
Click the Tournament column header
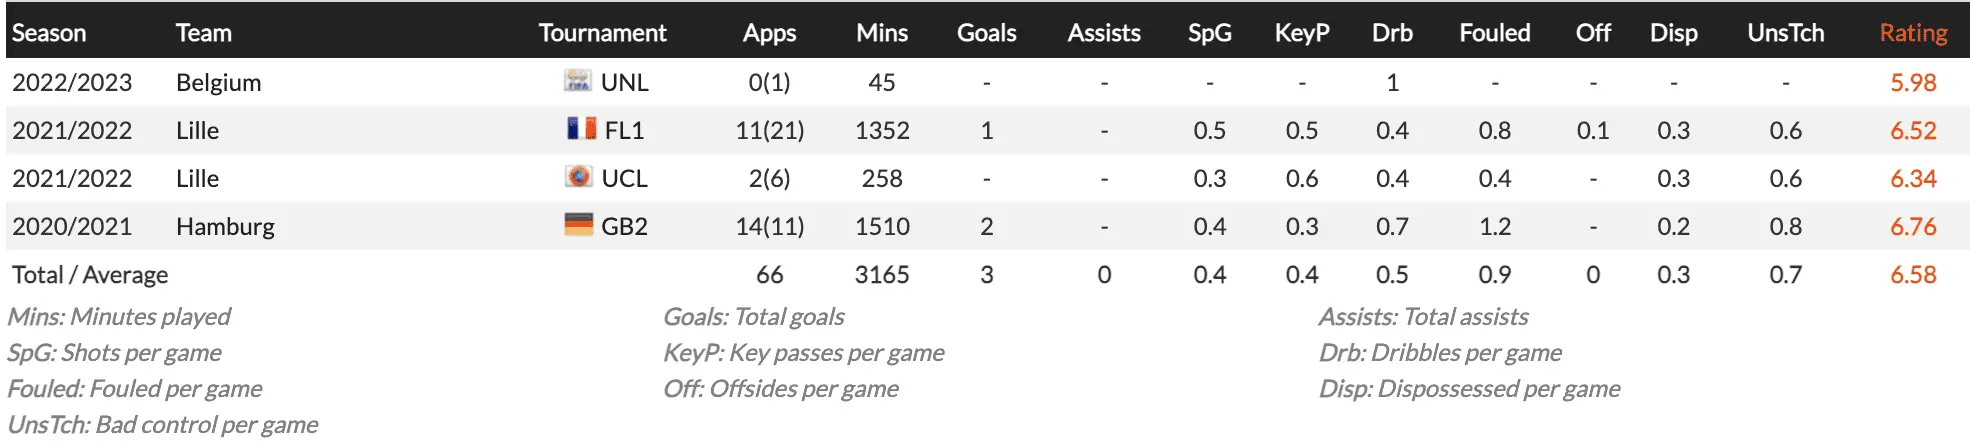(602, 33)
